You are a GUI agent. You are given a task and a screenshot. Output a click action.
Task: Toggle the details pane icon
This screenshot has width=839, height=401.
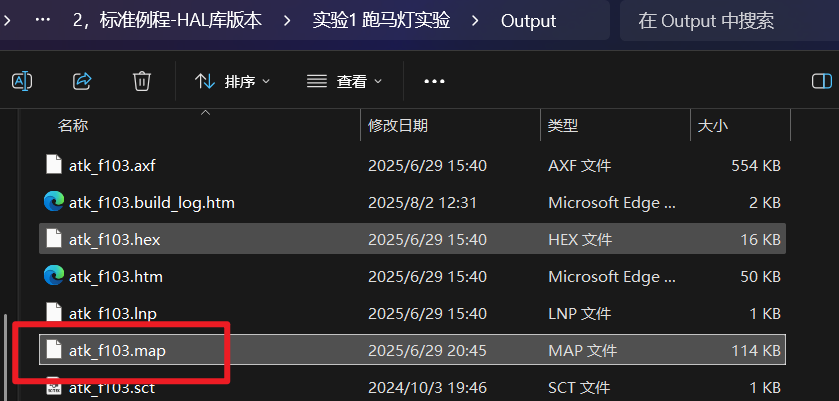pyautogui.click(x=821, y=81)
